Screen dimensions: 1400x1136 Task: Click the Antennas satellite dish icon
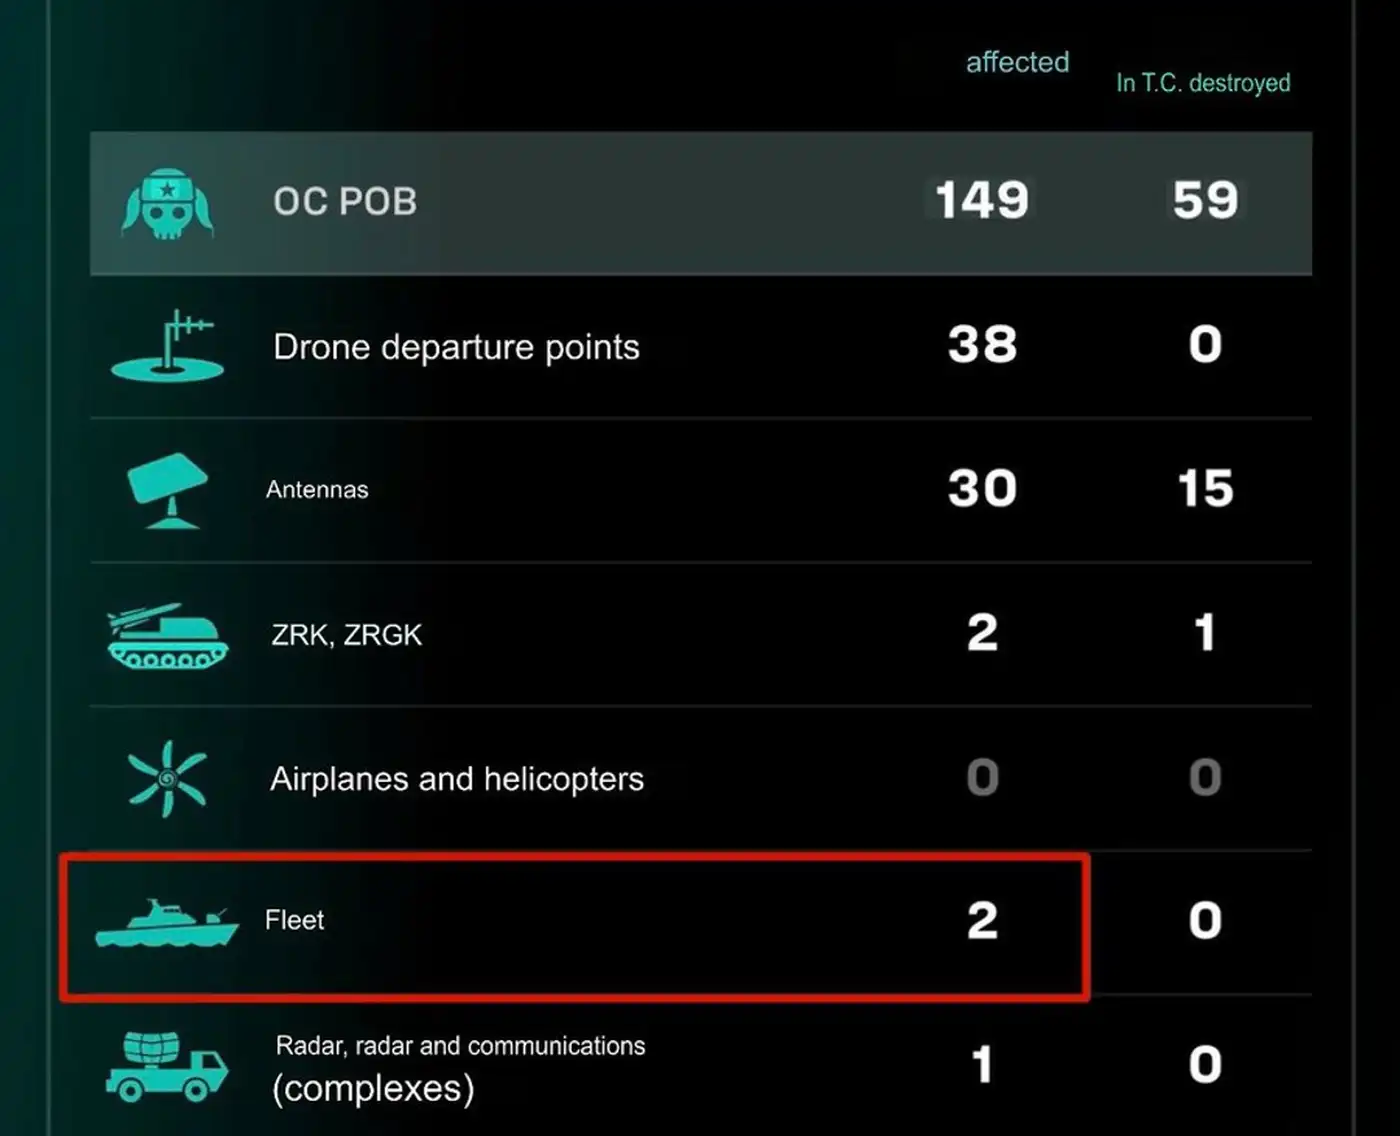click(x=168, y=490)
